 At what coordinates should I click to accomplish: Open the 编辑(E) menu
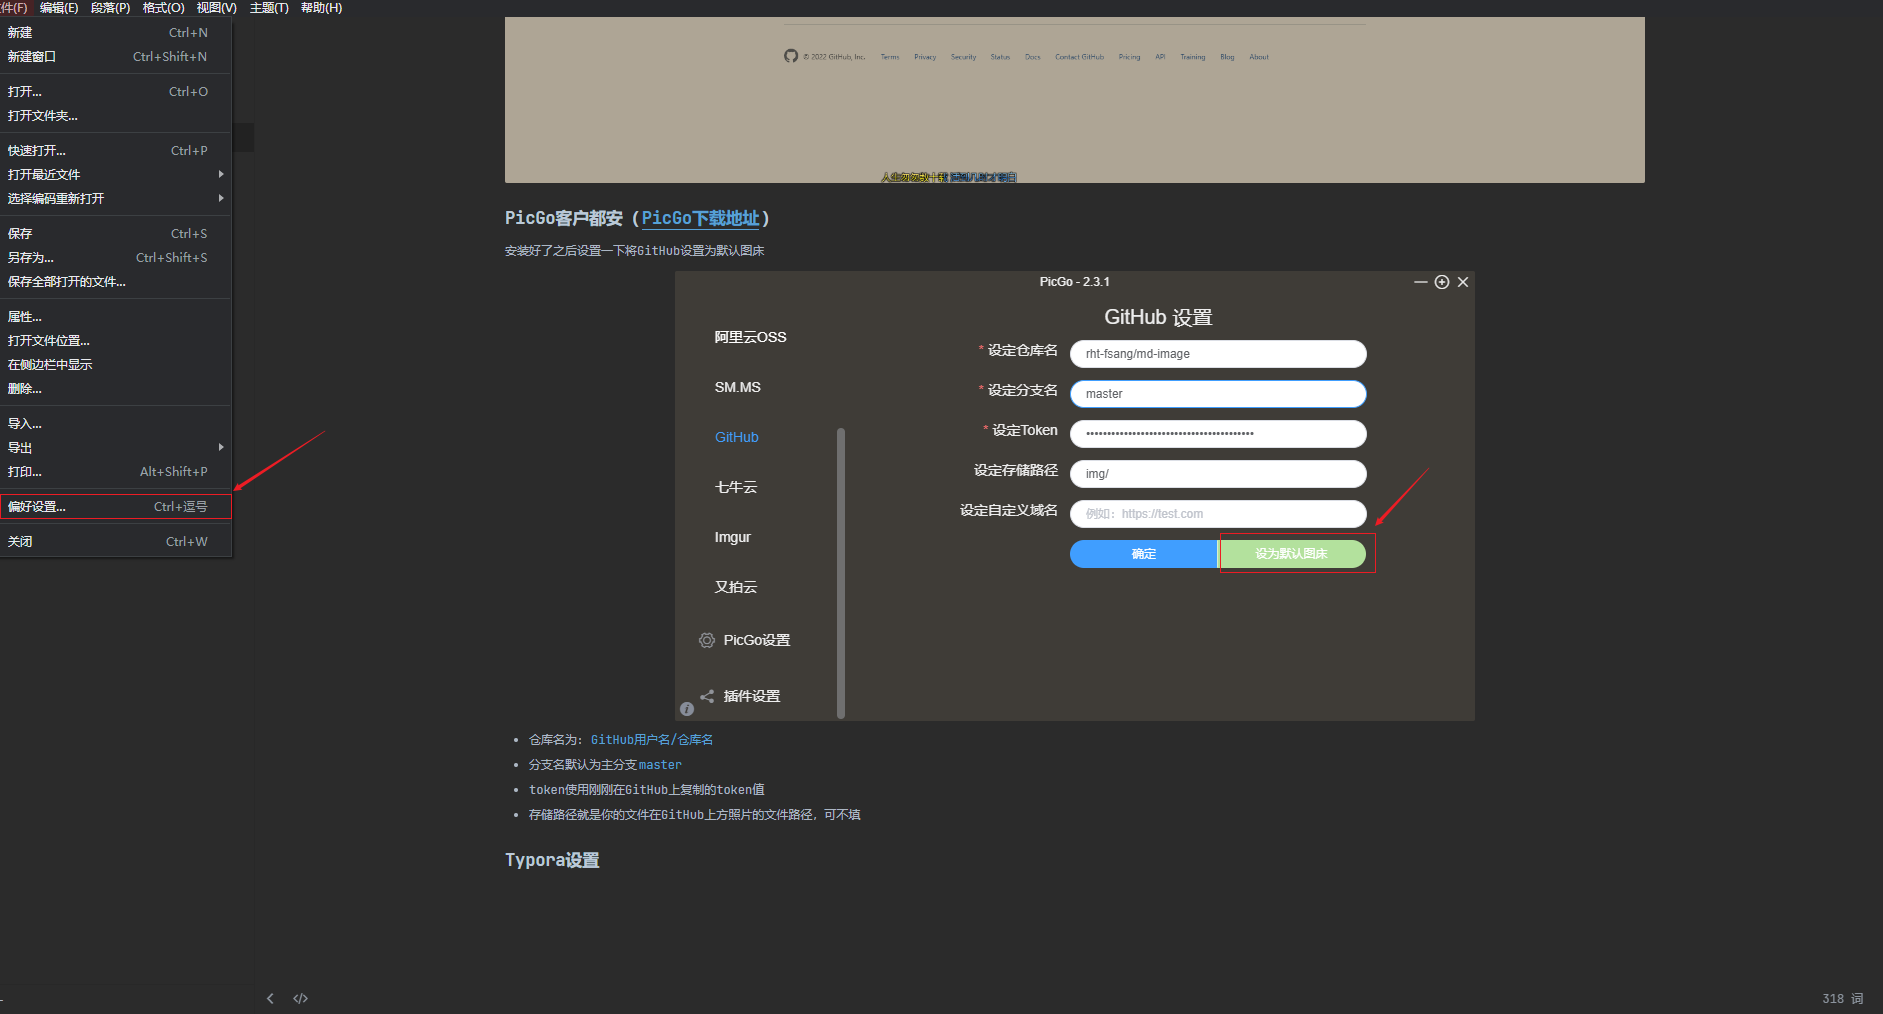coord(59,8)
